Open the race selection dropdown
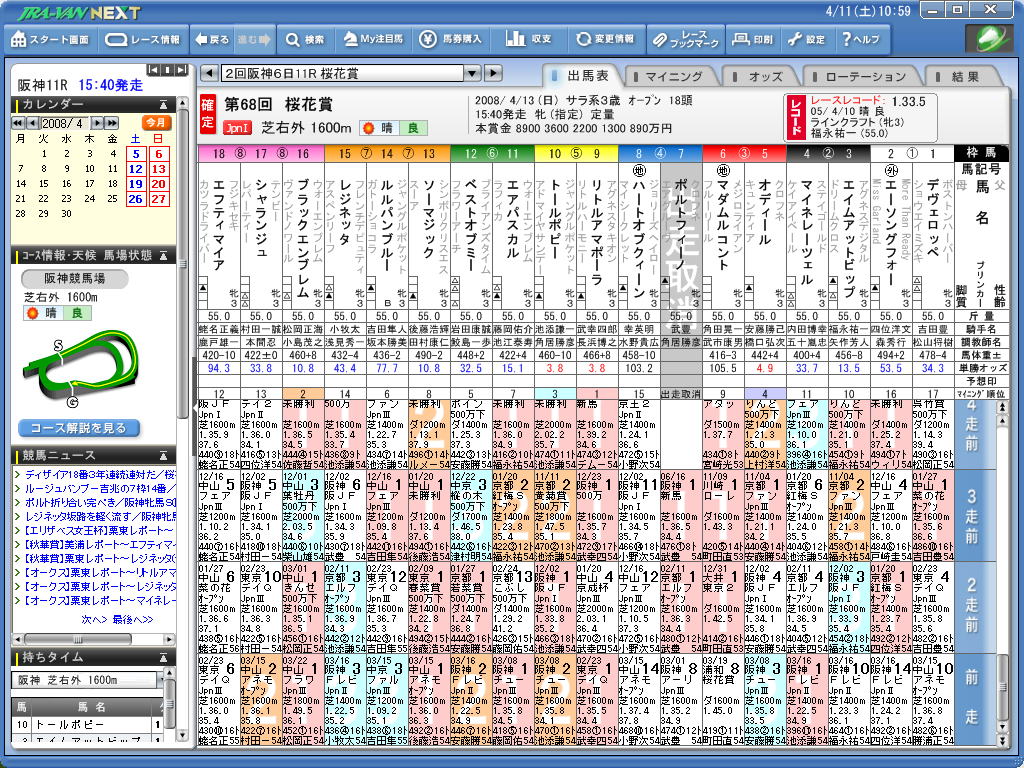This screenshot has width=1024, height=768. point(471,74)
